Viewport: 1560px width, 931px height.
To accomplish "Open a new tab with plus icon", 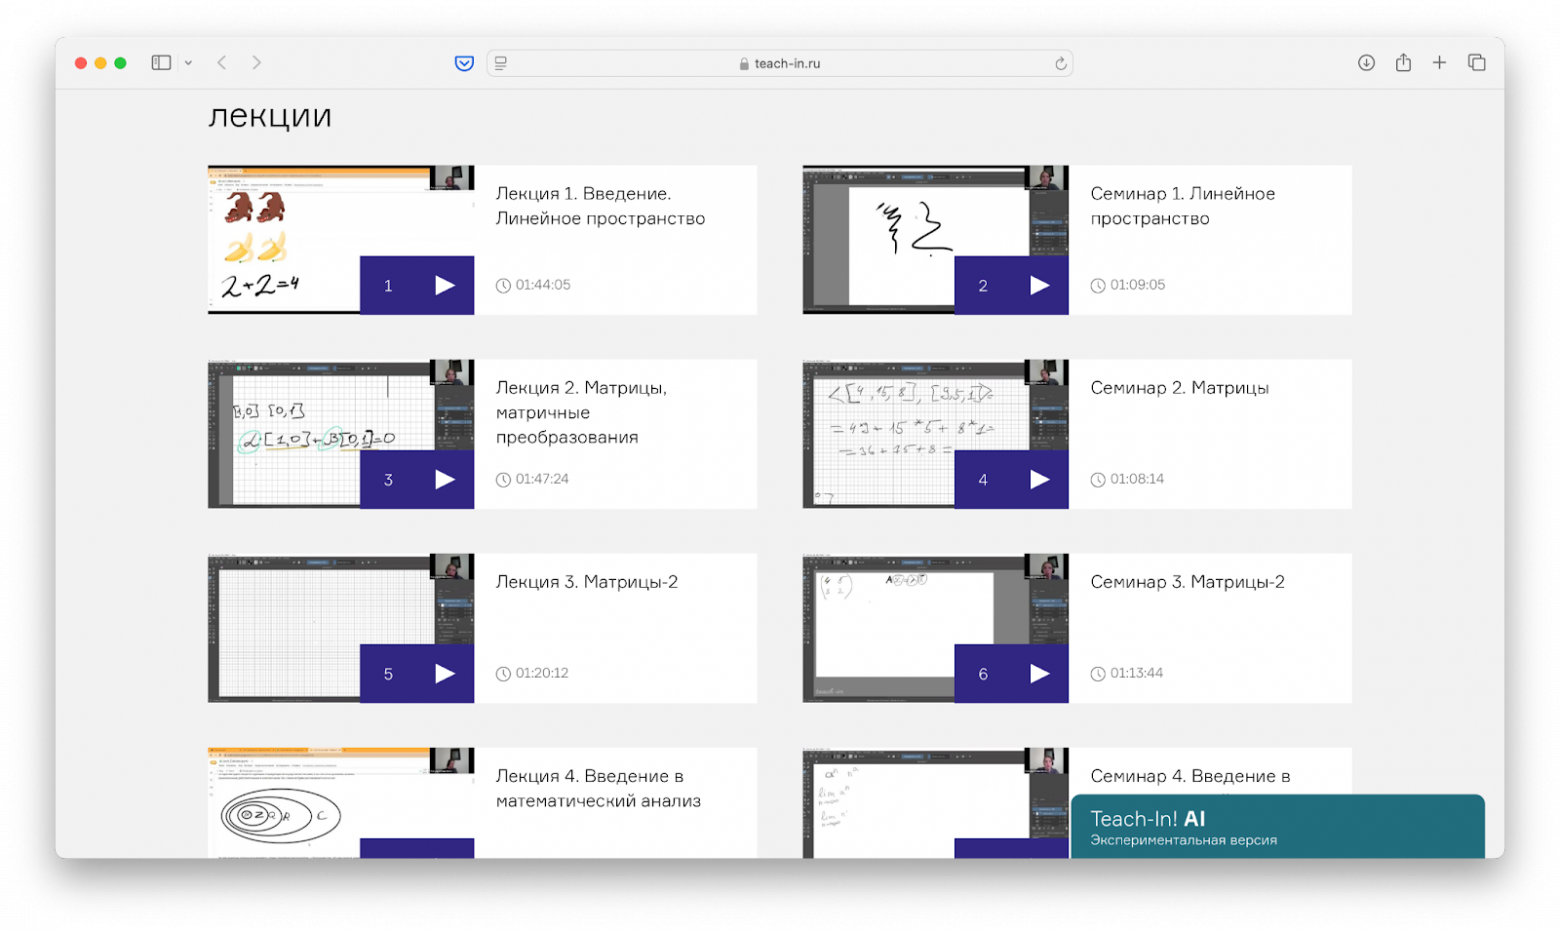I will tap(1439, 63).
